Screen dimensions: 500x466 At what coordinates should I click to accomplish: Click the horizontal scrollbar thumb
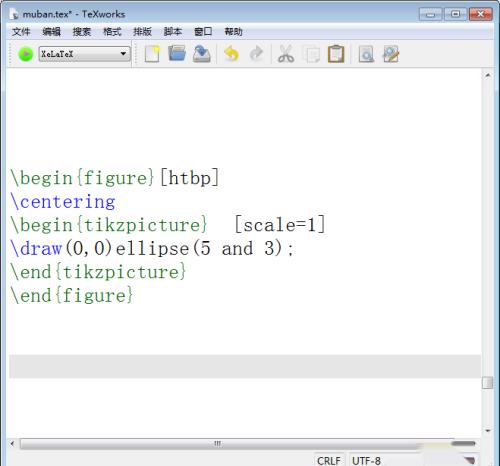click(x=217, y=444)
